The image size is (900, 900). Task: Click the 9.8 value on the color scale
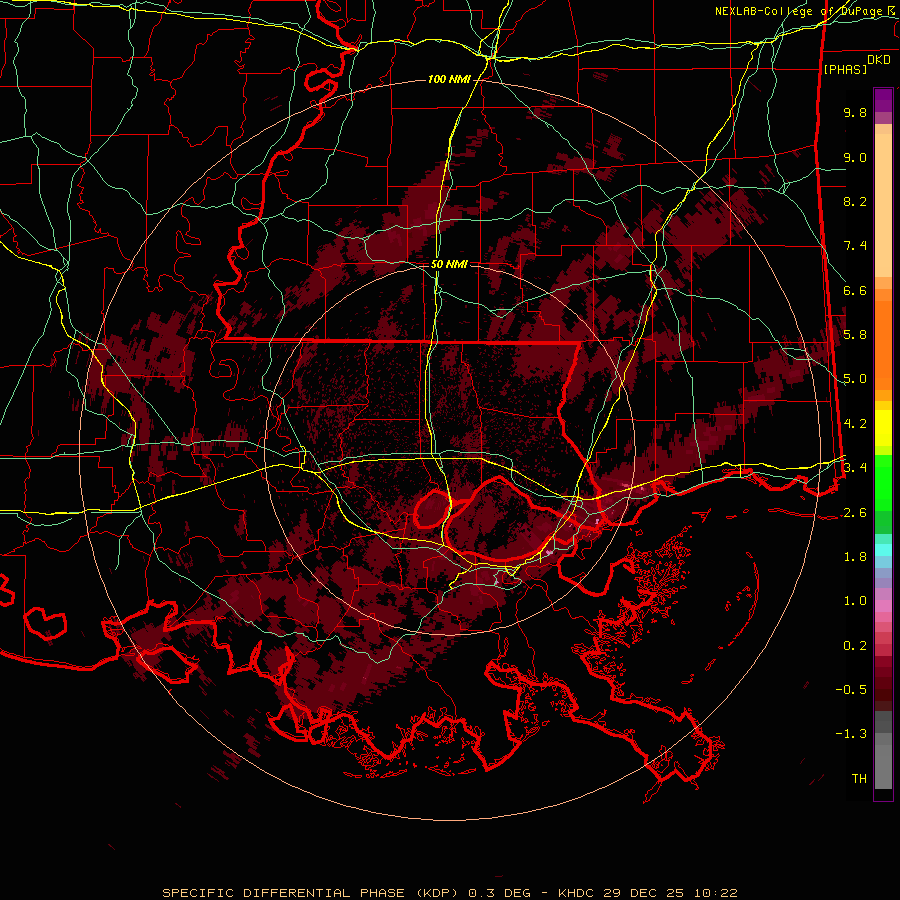coord(855,112)
